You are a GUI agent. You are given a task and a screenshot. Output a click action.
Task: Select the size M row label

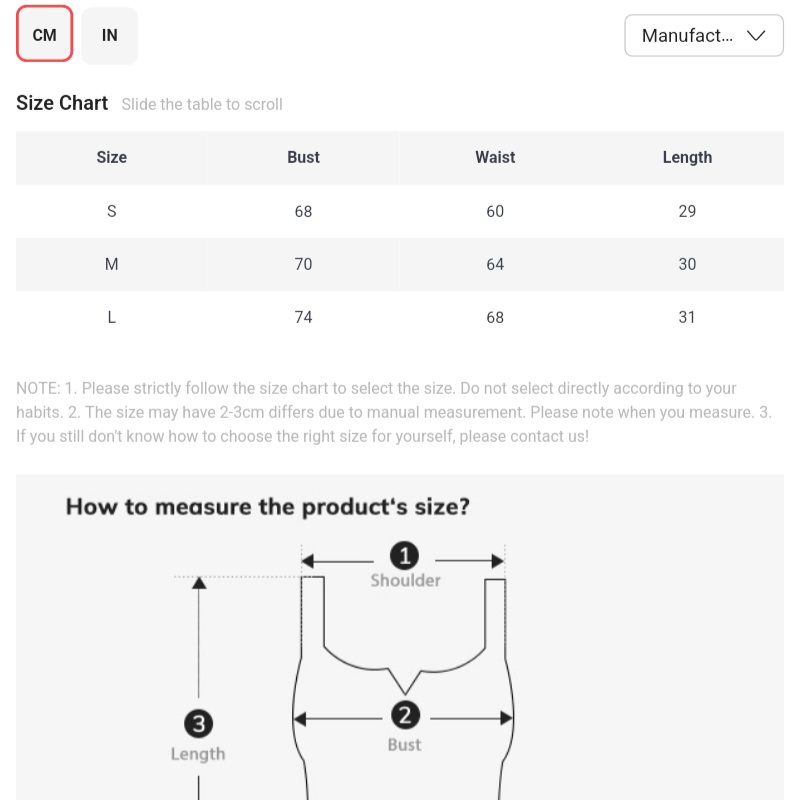pyautogui.click(x=112, y=264)
